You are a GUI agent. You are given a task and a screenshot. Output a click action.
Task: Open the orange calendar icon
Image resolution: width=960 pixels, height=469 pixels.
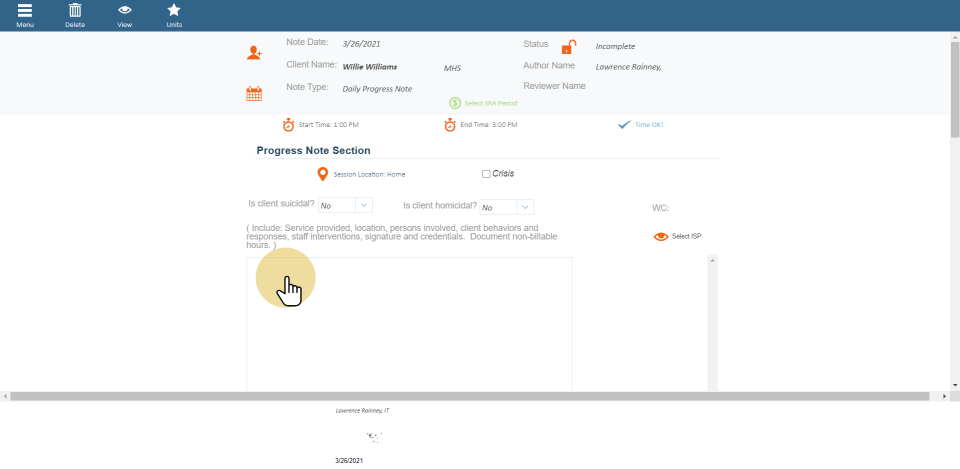(254, 94)
